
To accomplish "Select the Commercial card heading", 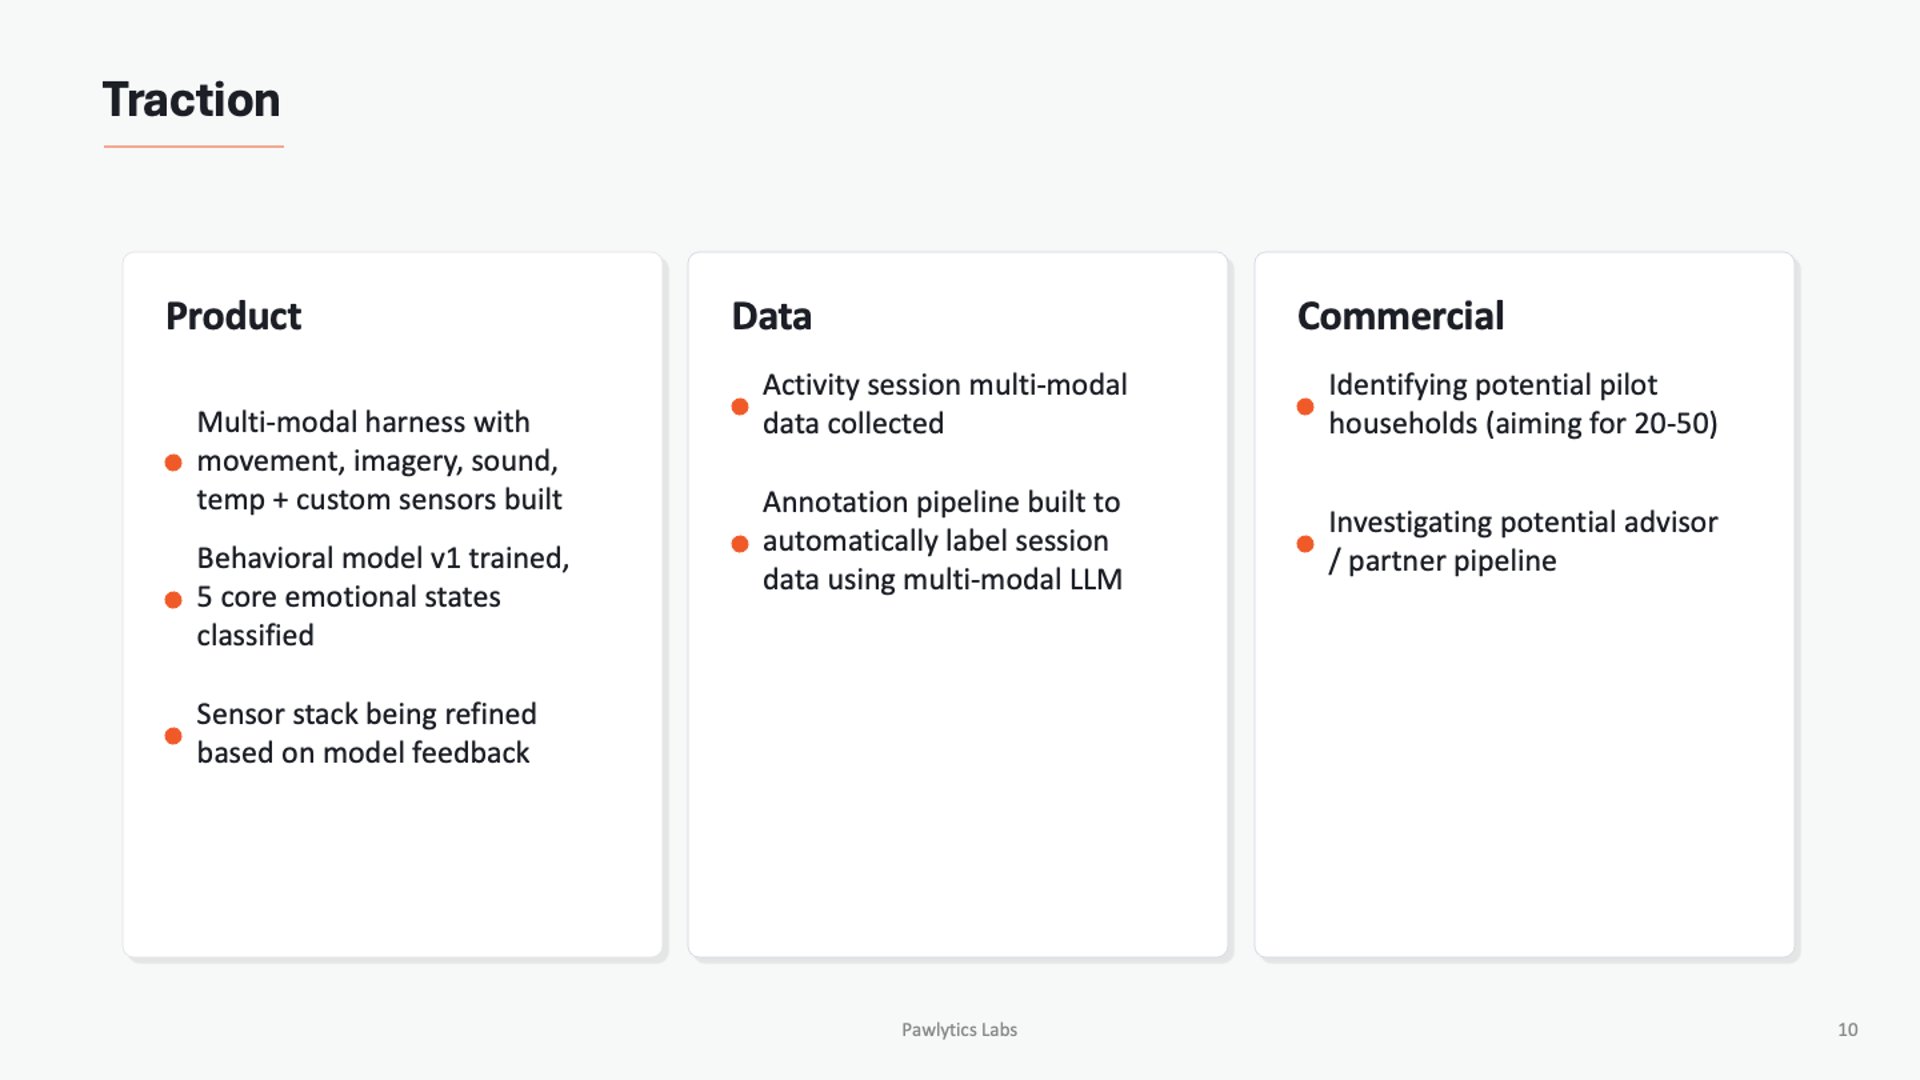I will coord(1400,316).
